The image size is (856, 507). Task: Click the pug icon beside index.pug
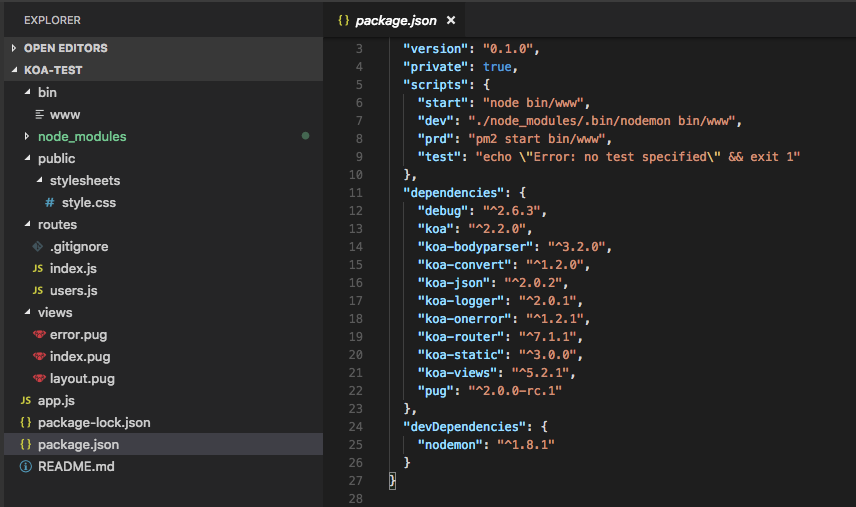(x=39, y=356)
